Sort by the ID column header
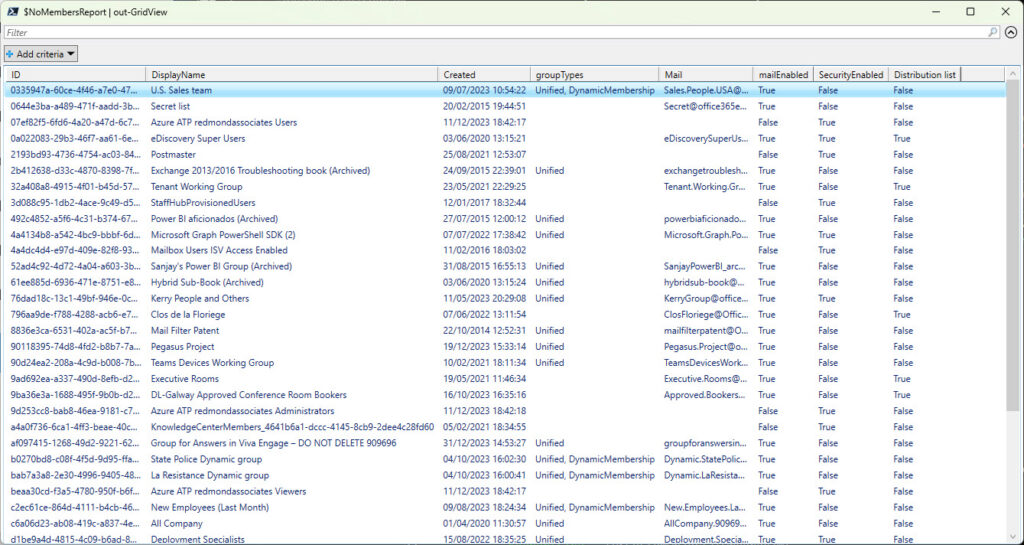This screenshot has height=545, width=1024. [75, 75]
